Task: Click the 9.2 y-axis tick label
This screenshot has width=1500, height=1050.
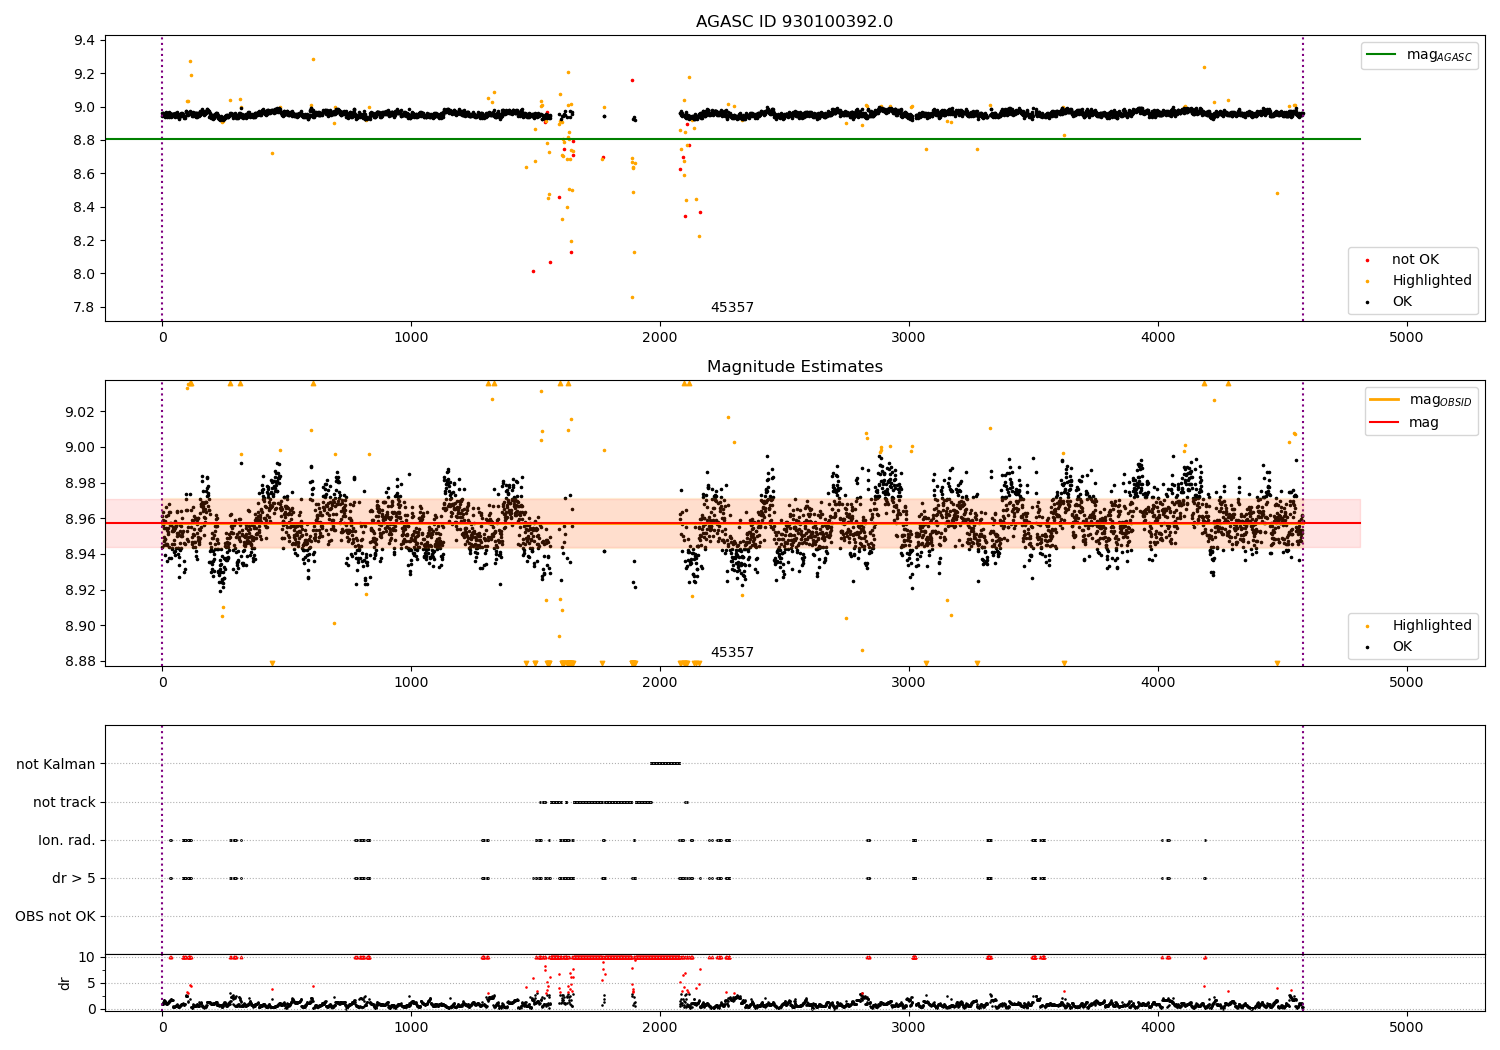Action: tap(85, 74)
